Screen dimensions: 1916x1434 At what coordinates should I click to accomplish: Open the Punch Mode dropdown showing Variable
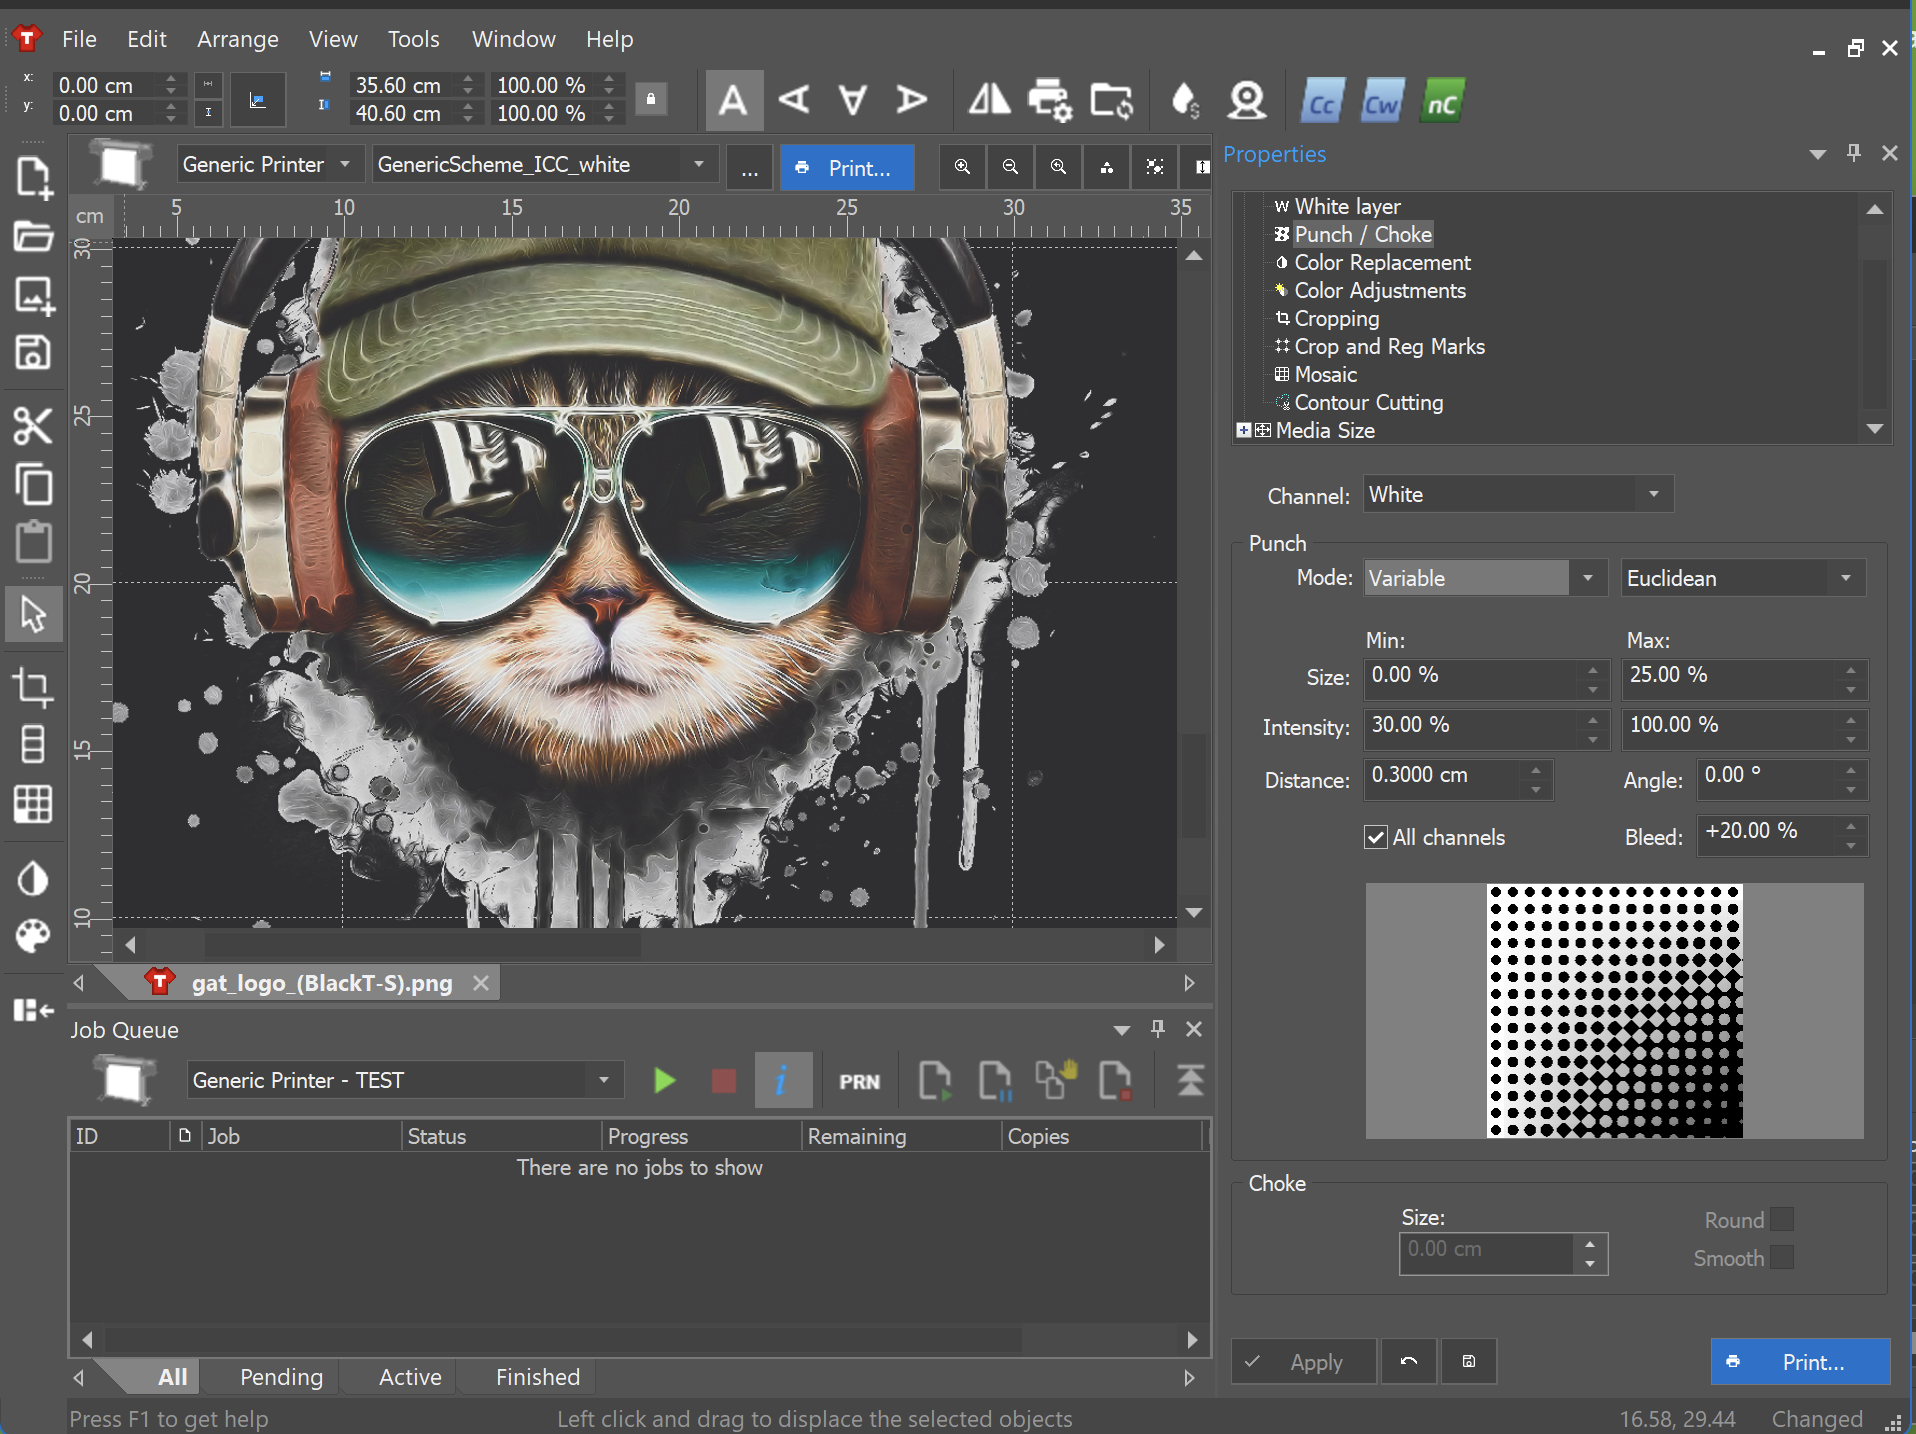pos(1484,579)
